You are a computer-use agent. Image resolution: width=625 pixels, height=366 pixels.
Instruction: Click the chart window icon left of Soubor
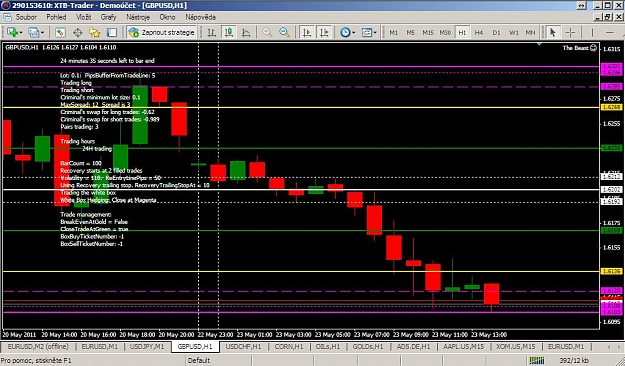[x=7, y=17]
